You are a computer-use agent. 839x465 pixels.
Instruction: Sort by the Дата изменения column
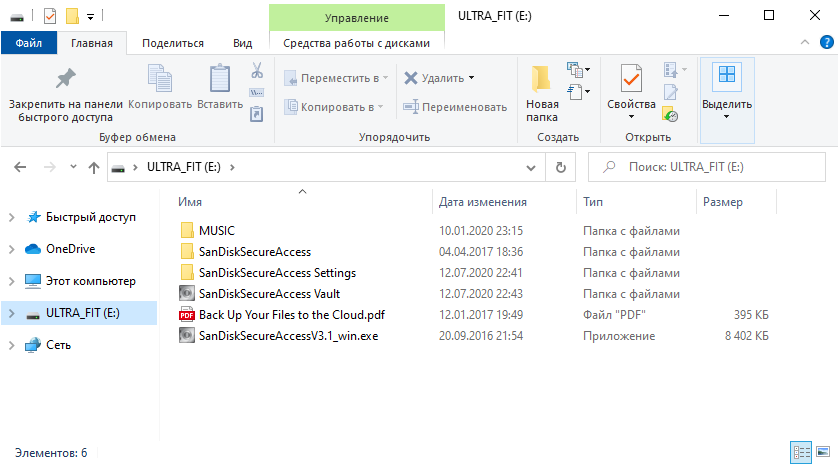pyautogui.click(x=483, y=202)
